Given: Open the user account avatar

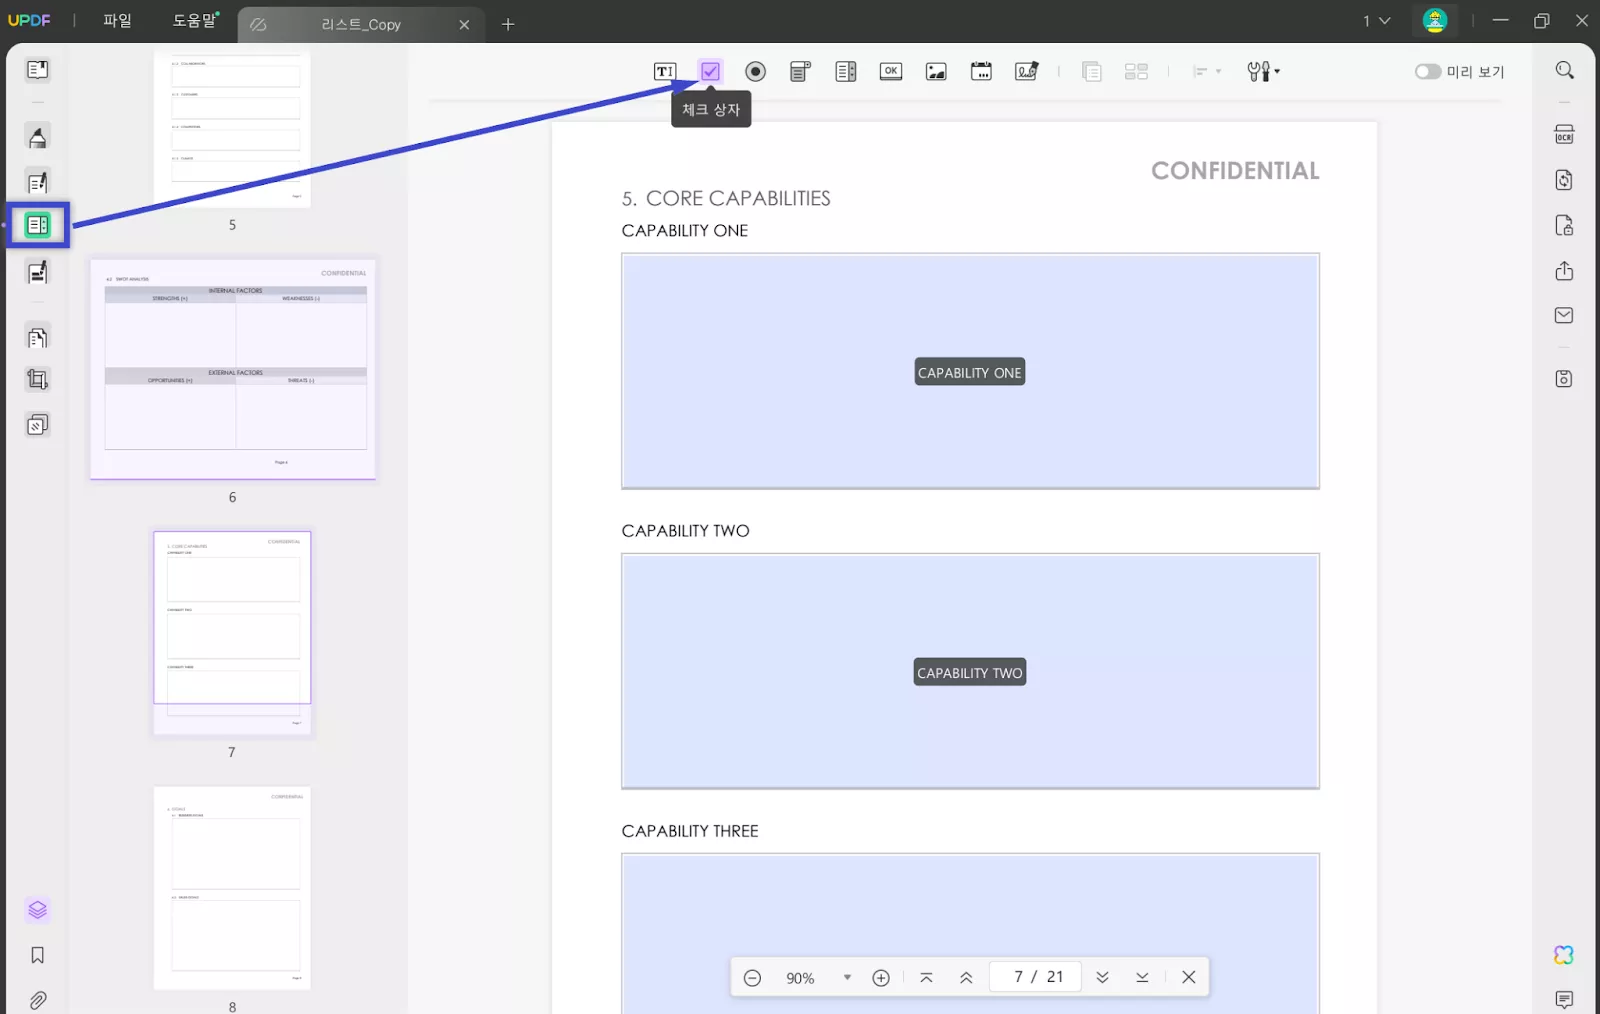Looking at the screenshot, I should coord(1435,21).
